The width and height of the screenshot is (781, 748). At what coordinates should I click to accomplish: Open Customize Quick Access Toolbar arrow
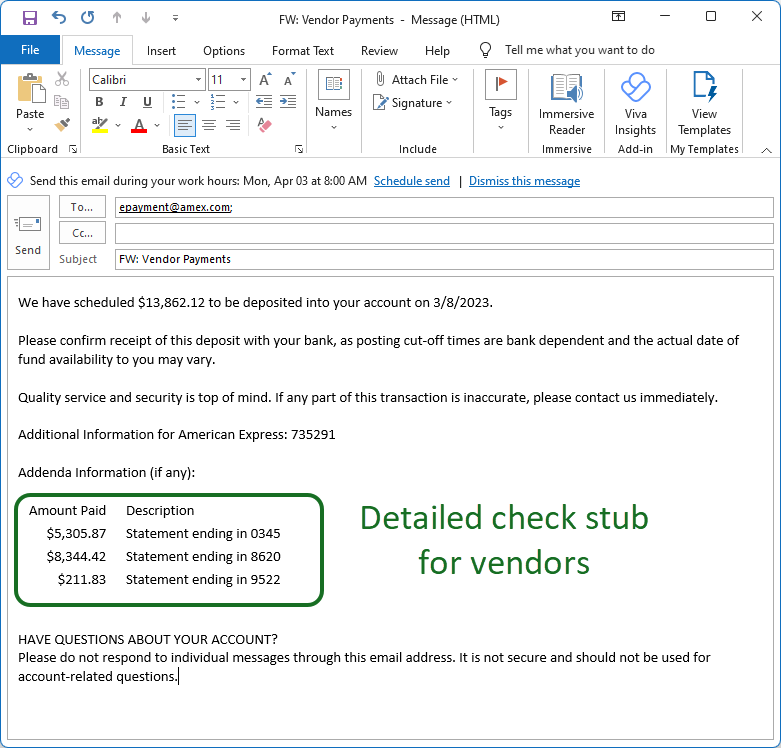tap(175, 18)
